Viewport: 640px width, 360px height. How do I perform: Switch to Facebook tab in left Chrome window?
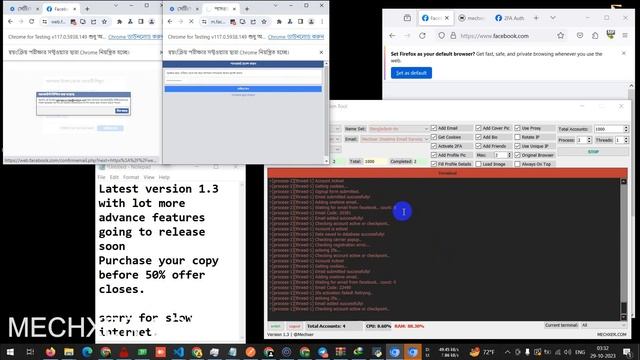61,9
